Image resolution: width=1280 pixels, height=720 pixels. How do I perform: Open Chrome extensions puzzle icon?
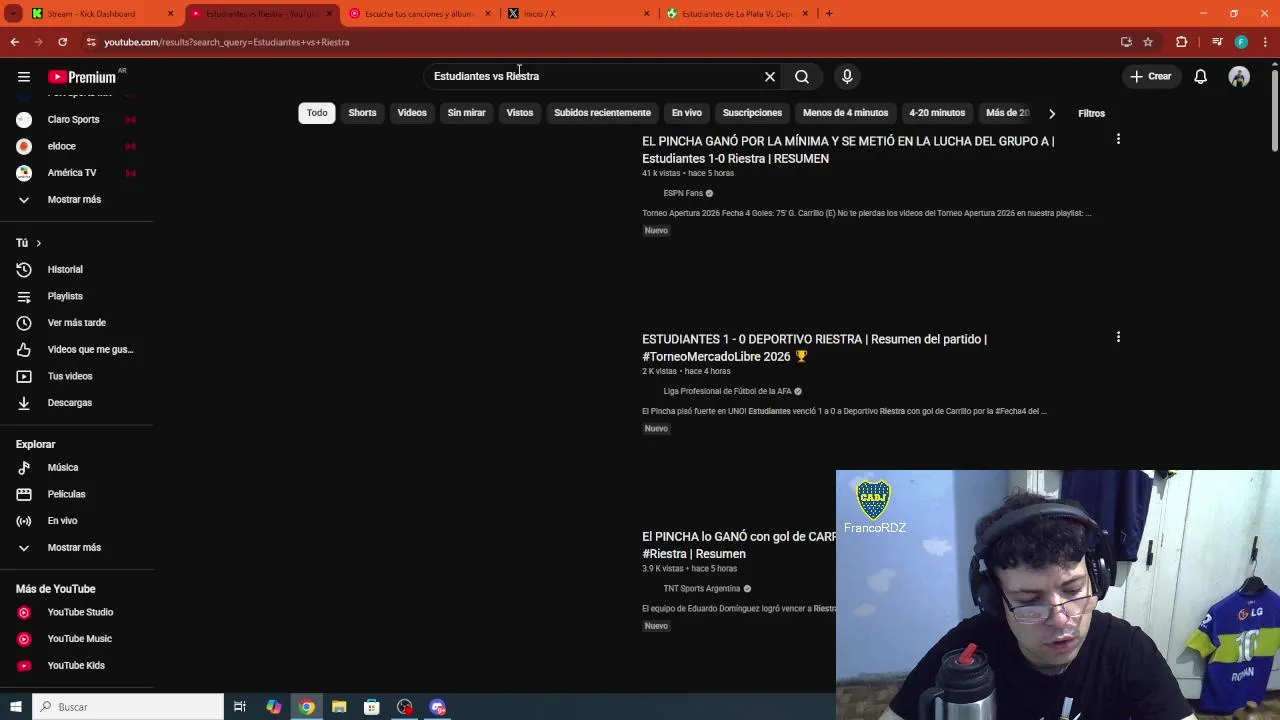(1181, 42)
